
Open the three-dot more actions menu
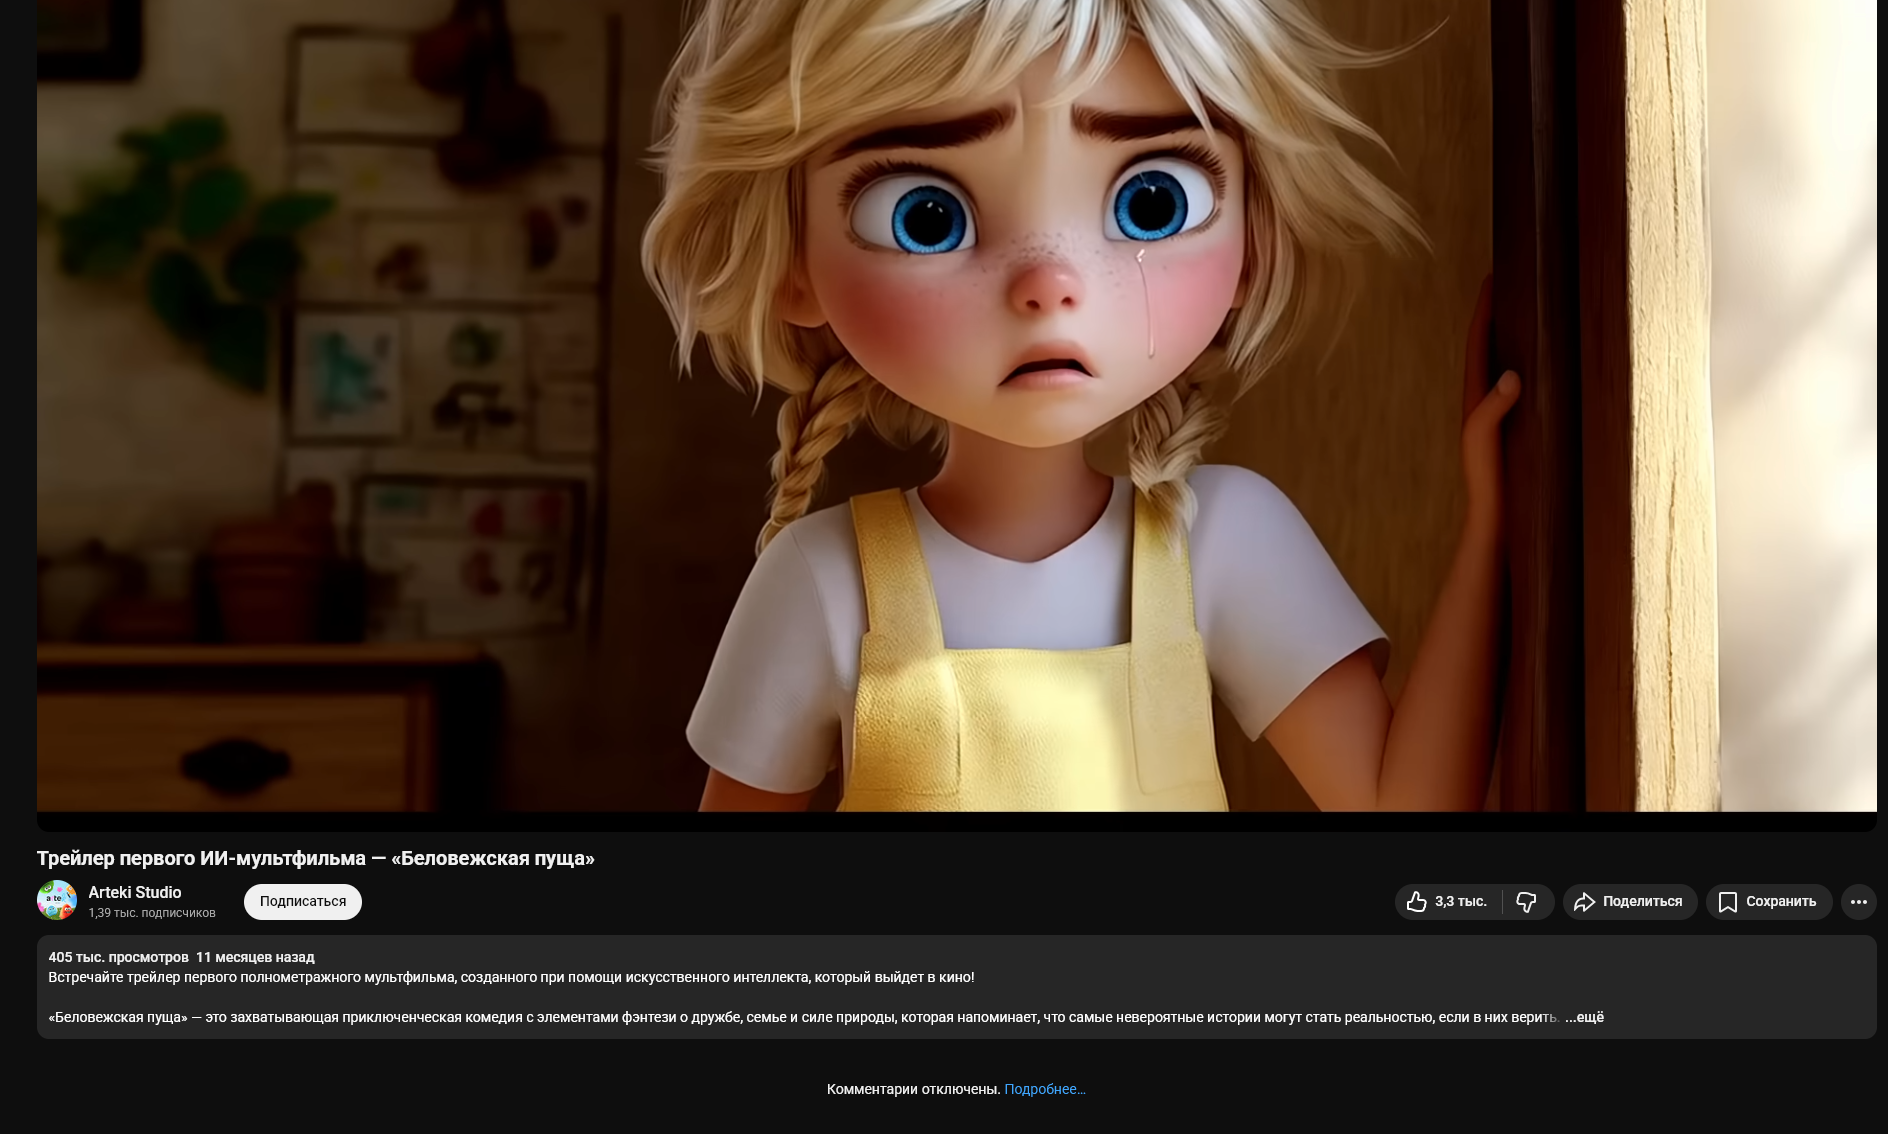pos(1858,902)
